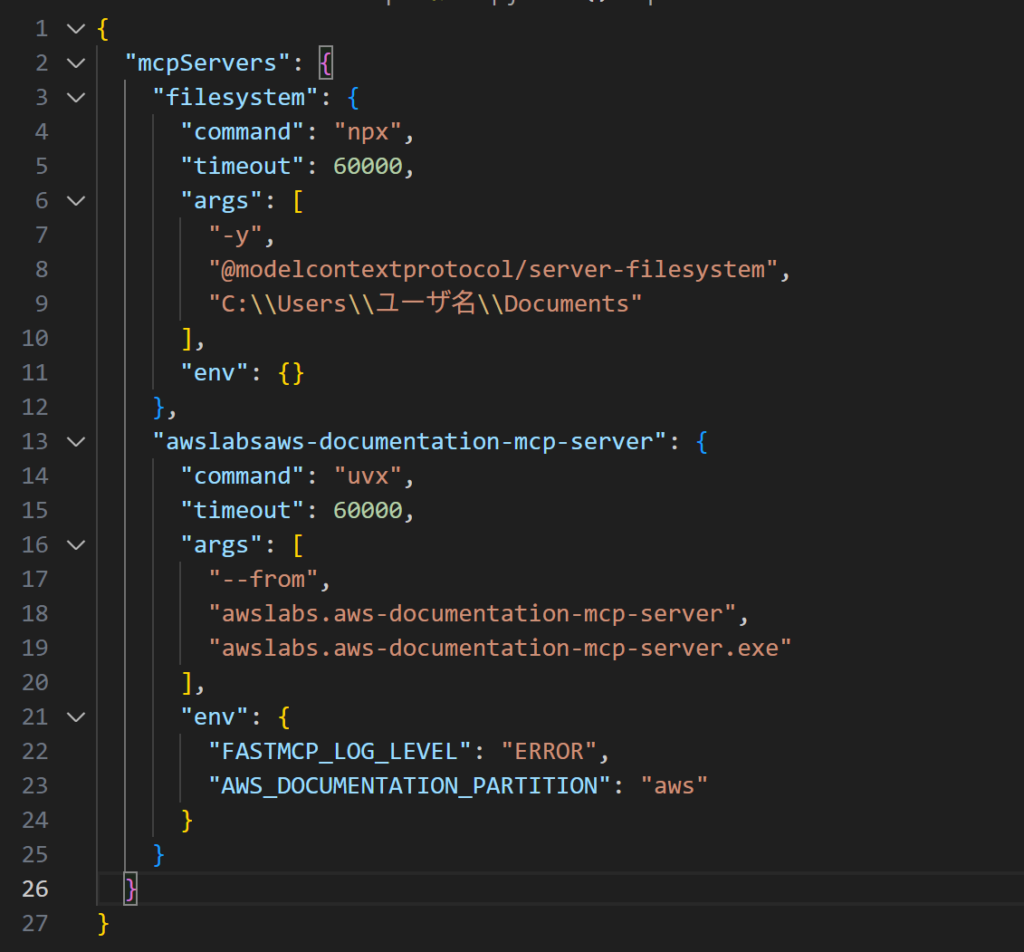Click line number 12 in the gutter

tap(35, 407)
